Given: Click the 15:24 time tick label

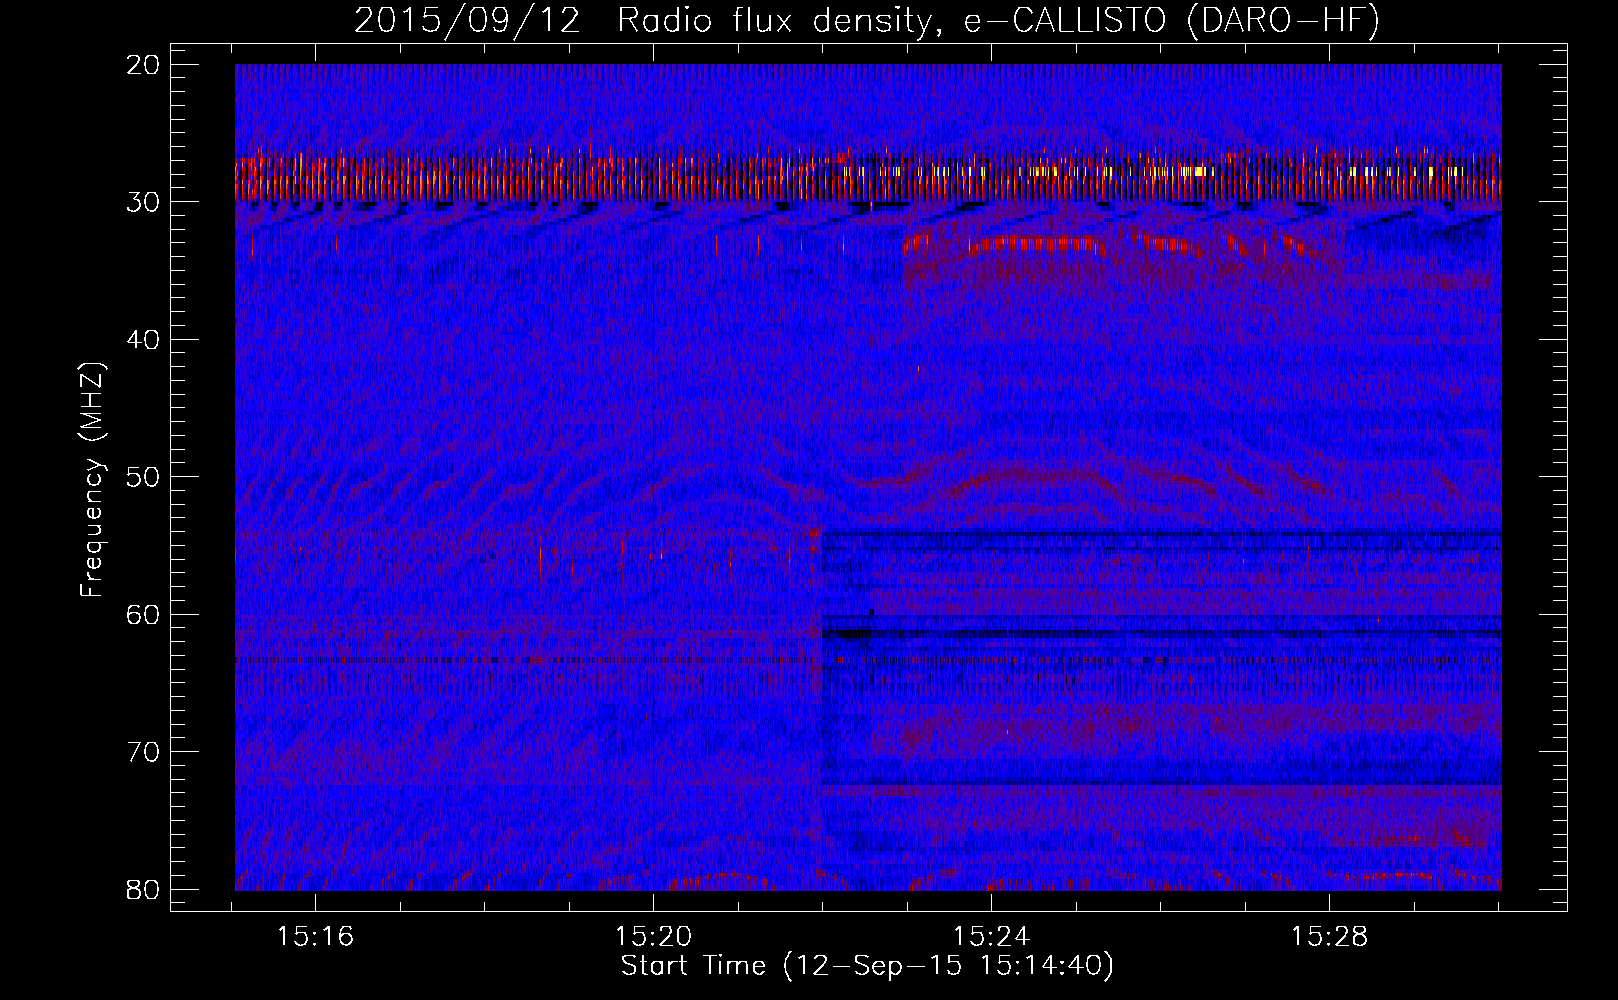Looking at the screenshot, I should click(x=991, y=937).
